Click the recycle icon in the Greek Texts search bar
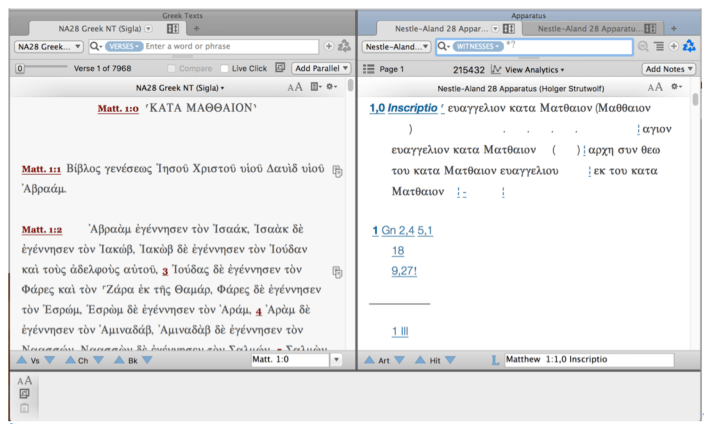Image resolution: width=704 pixels, height=424 pixels. pyautogui.click(x=344, y=47)
